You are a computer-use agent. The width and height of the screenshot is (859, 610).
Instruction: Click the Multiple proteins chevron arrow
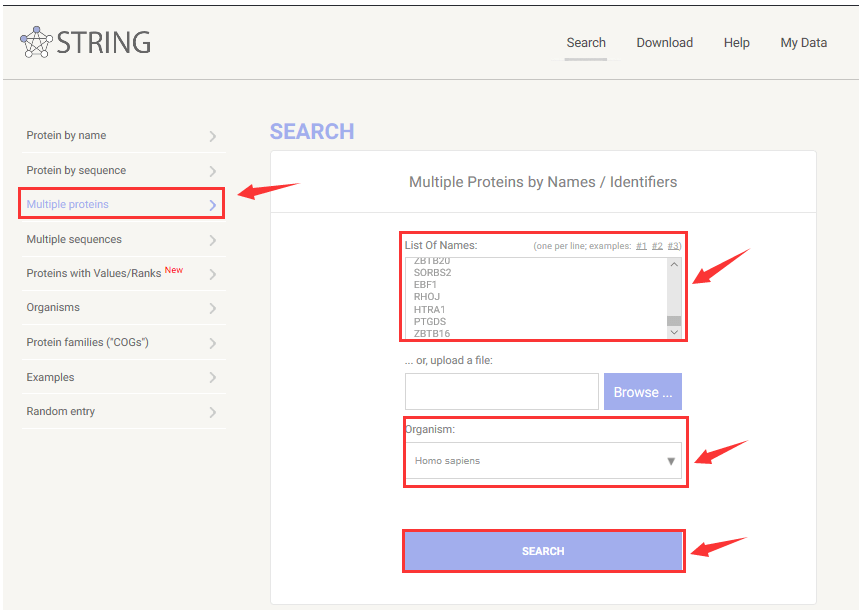[212, 205]
